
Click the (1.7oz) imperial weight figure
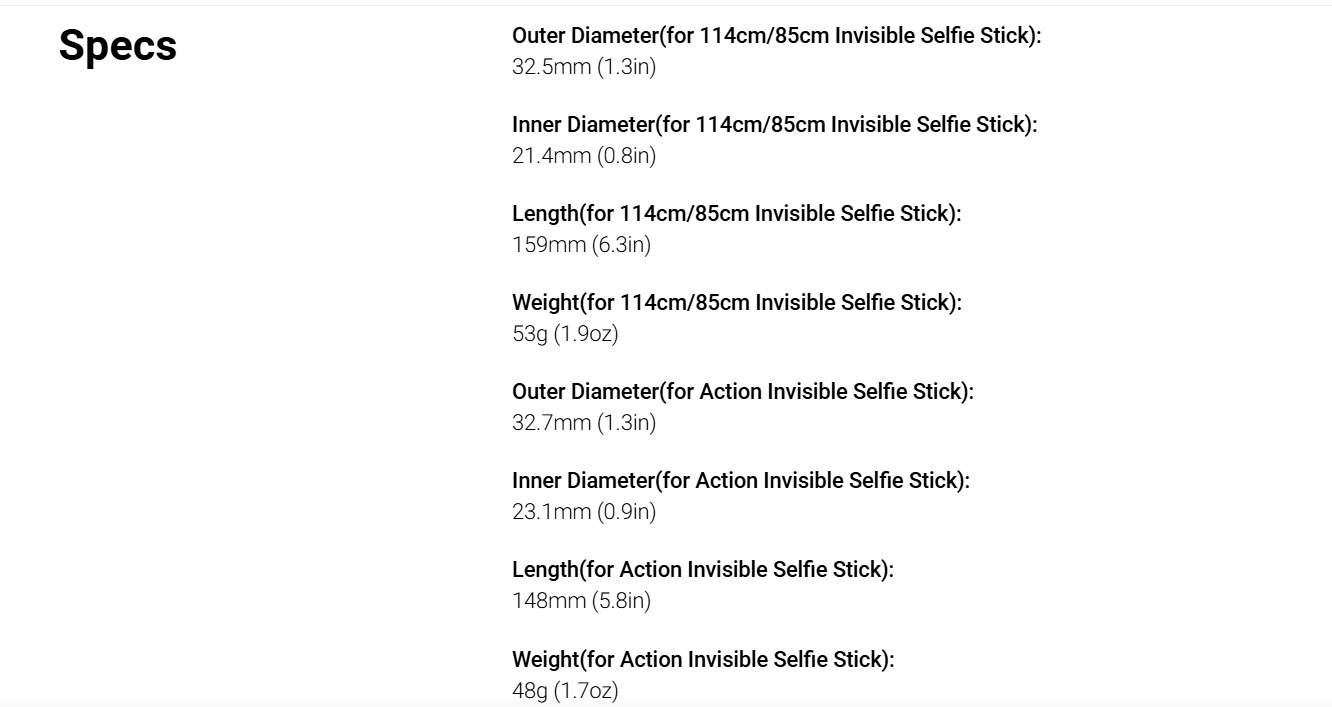click(586, 691)
